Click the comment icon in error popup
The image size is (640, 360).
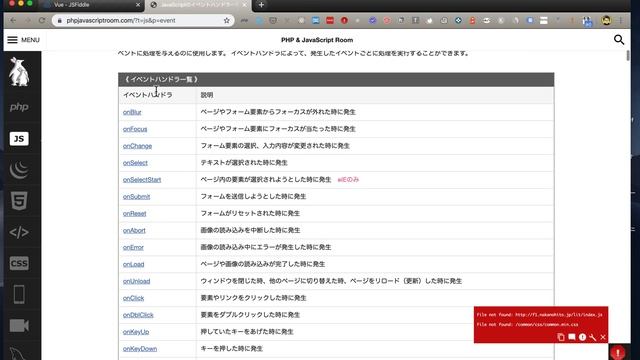(x=571, y=337)
